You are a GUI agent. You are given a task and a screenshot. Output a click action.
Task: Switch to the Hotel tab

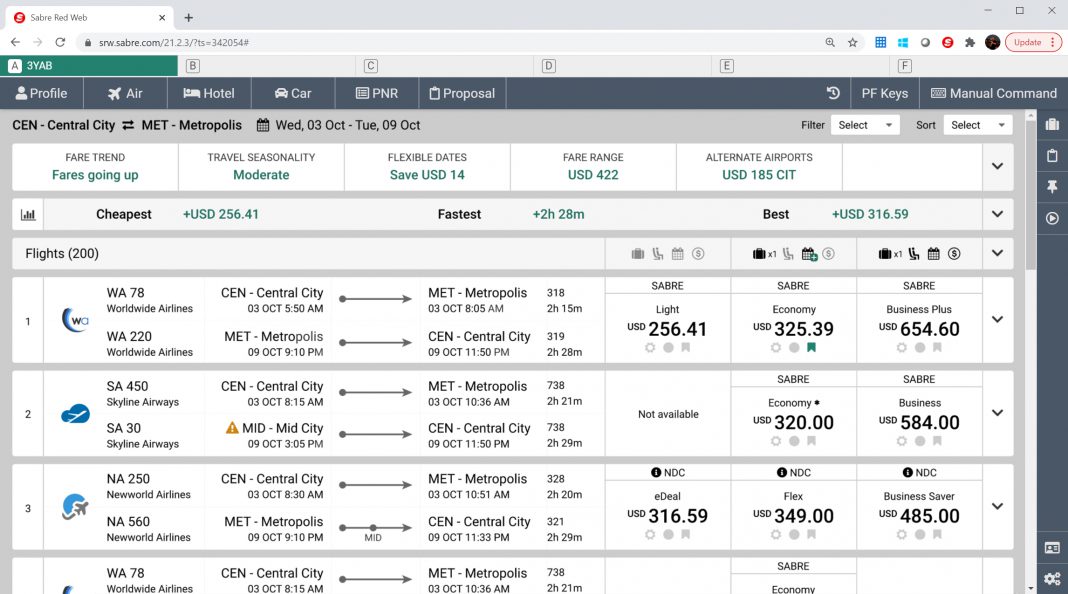pyautogui.click(x=209, y=93)
